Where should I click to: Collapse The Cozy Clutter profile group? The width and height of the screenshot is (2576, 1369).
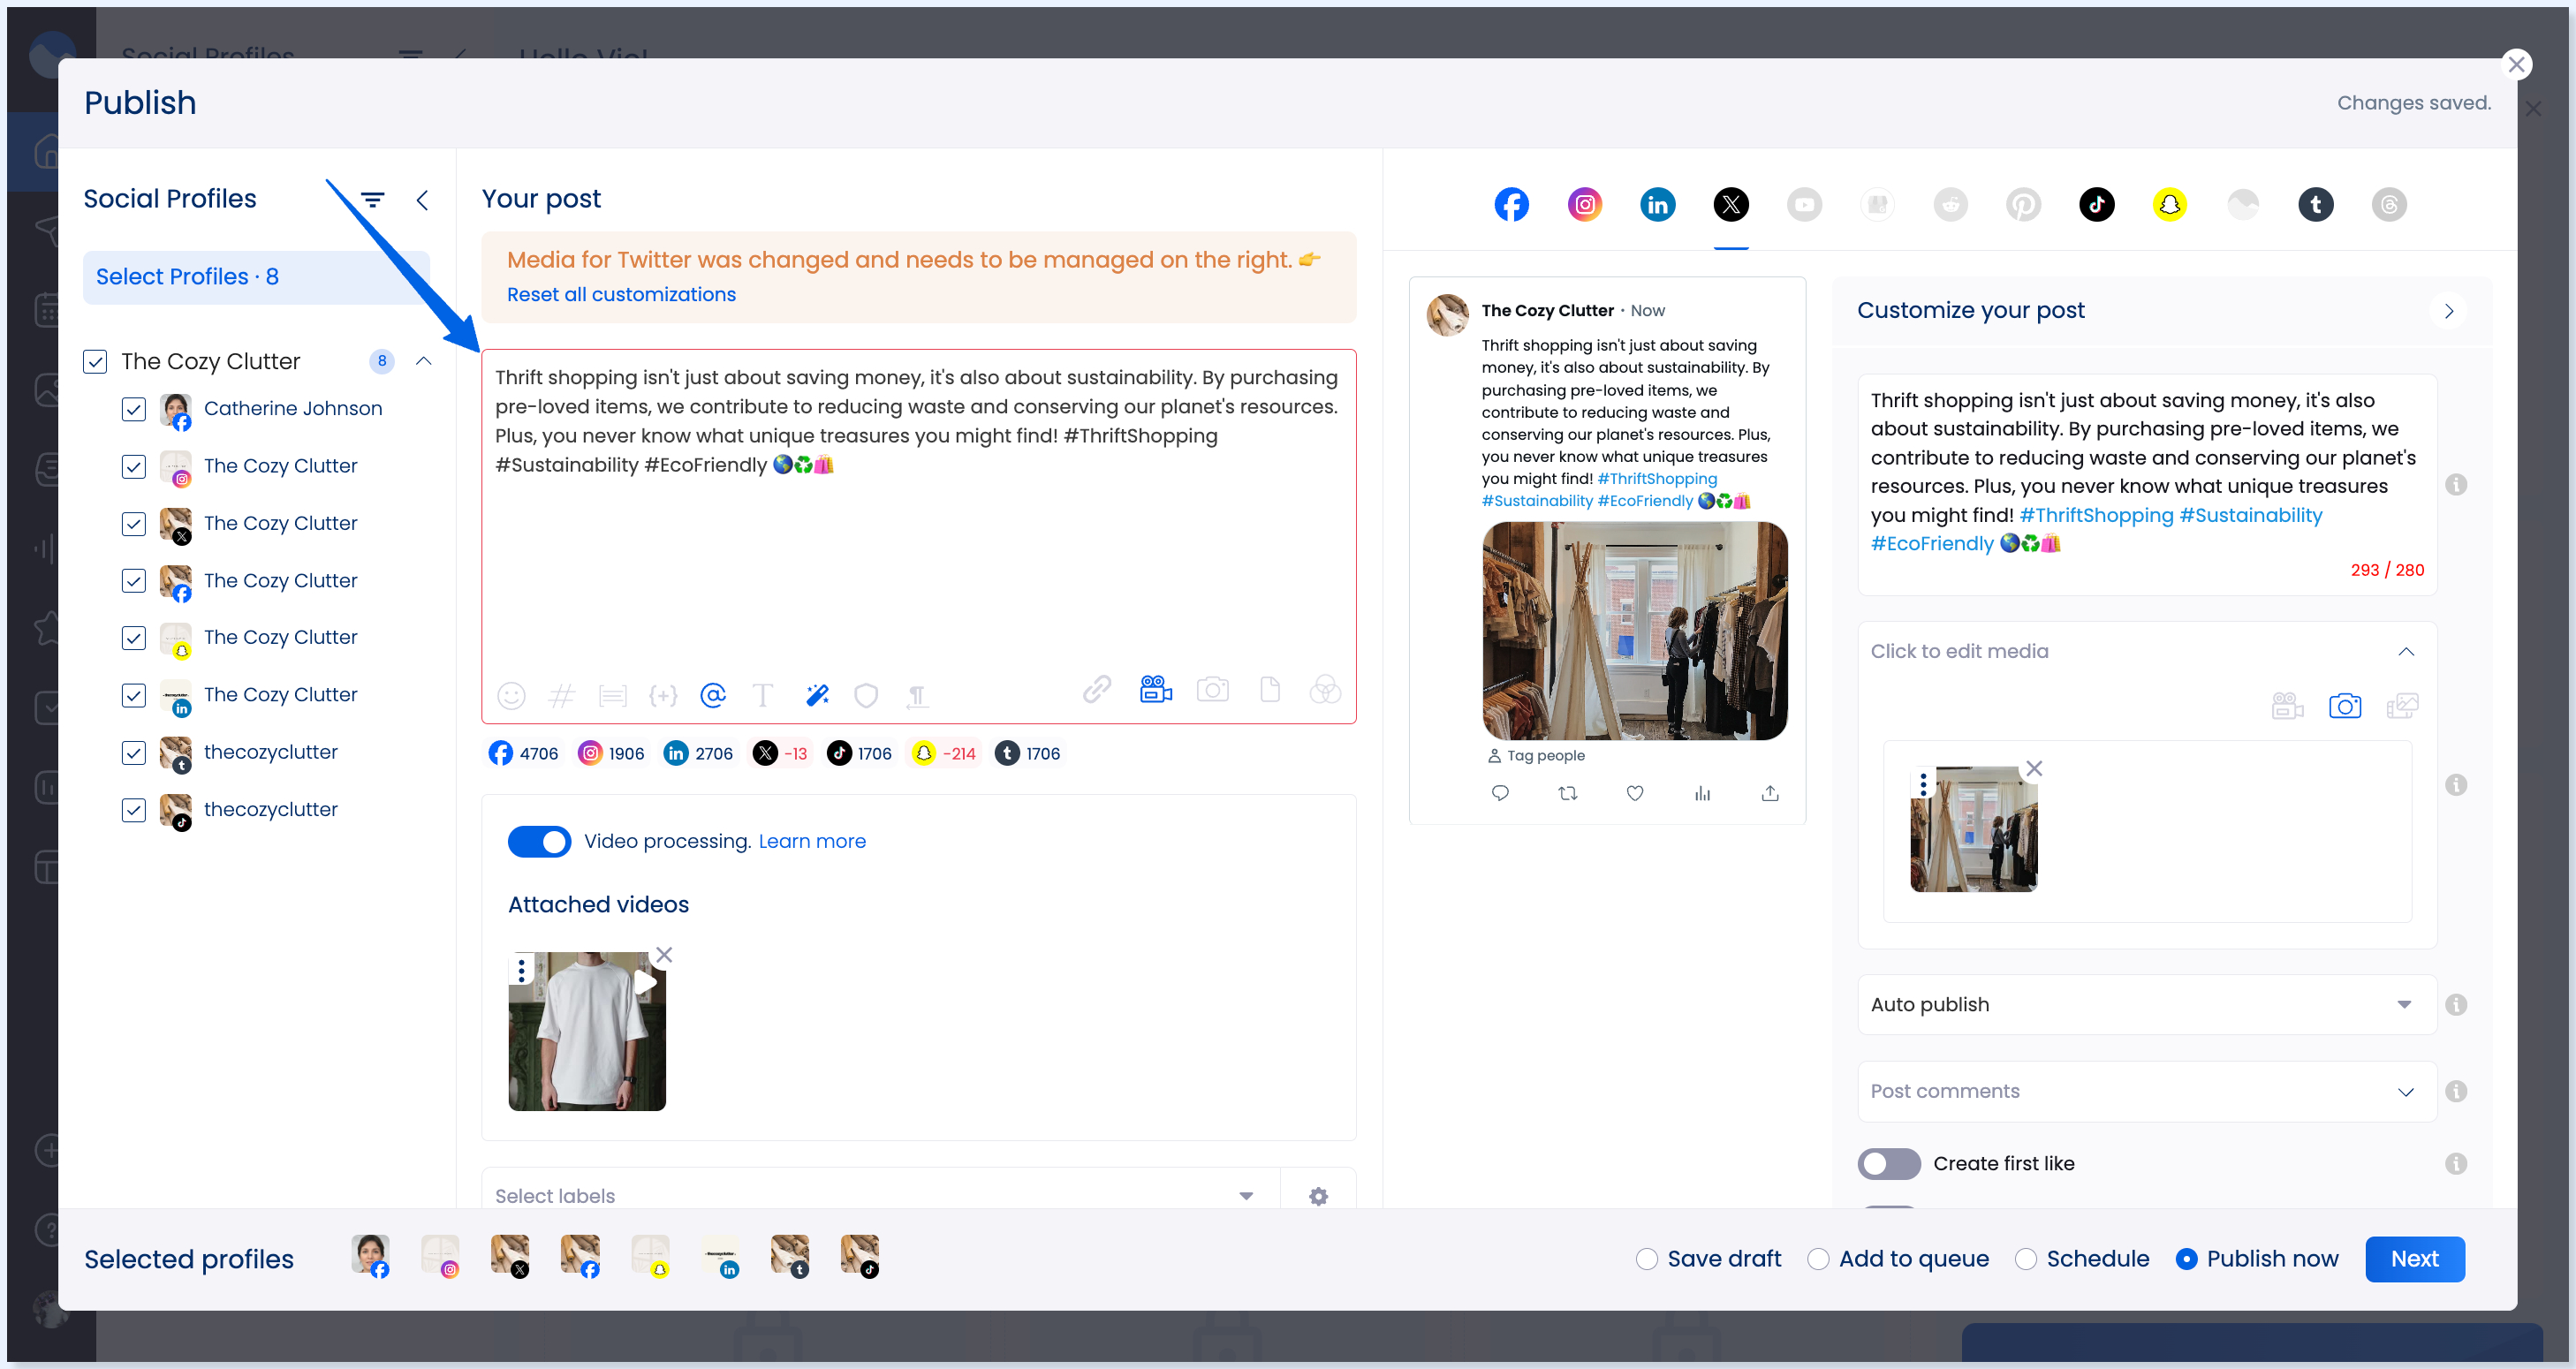point(423,361)
